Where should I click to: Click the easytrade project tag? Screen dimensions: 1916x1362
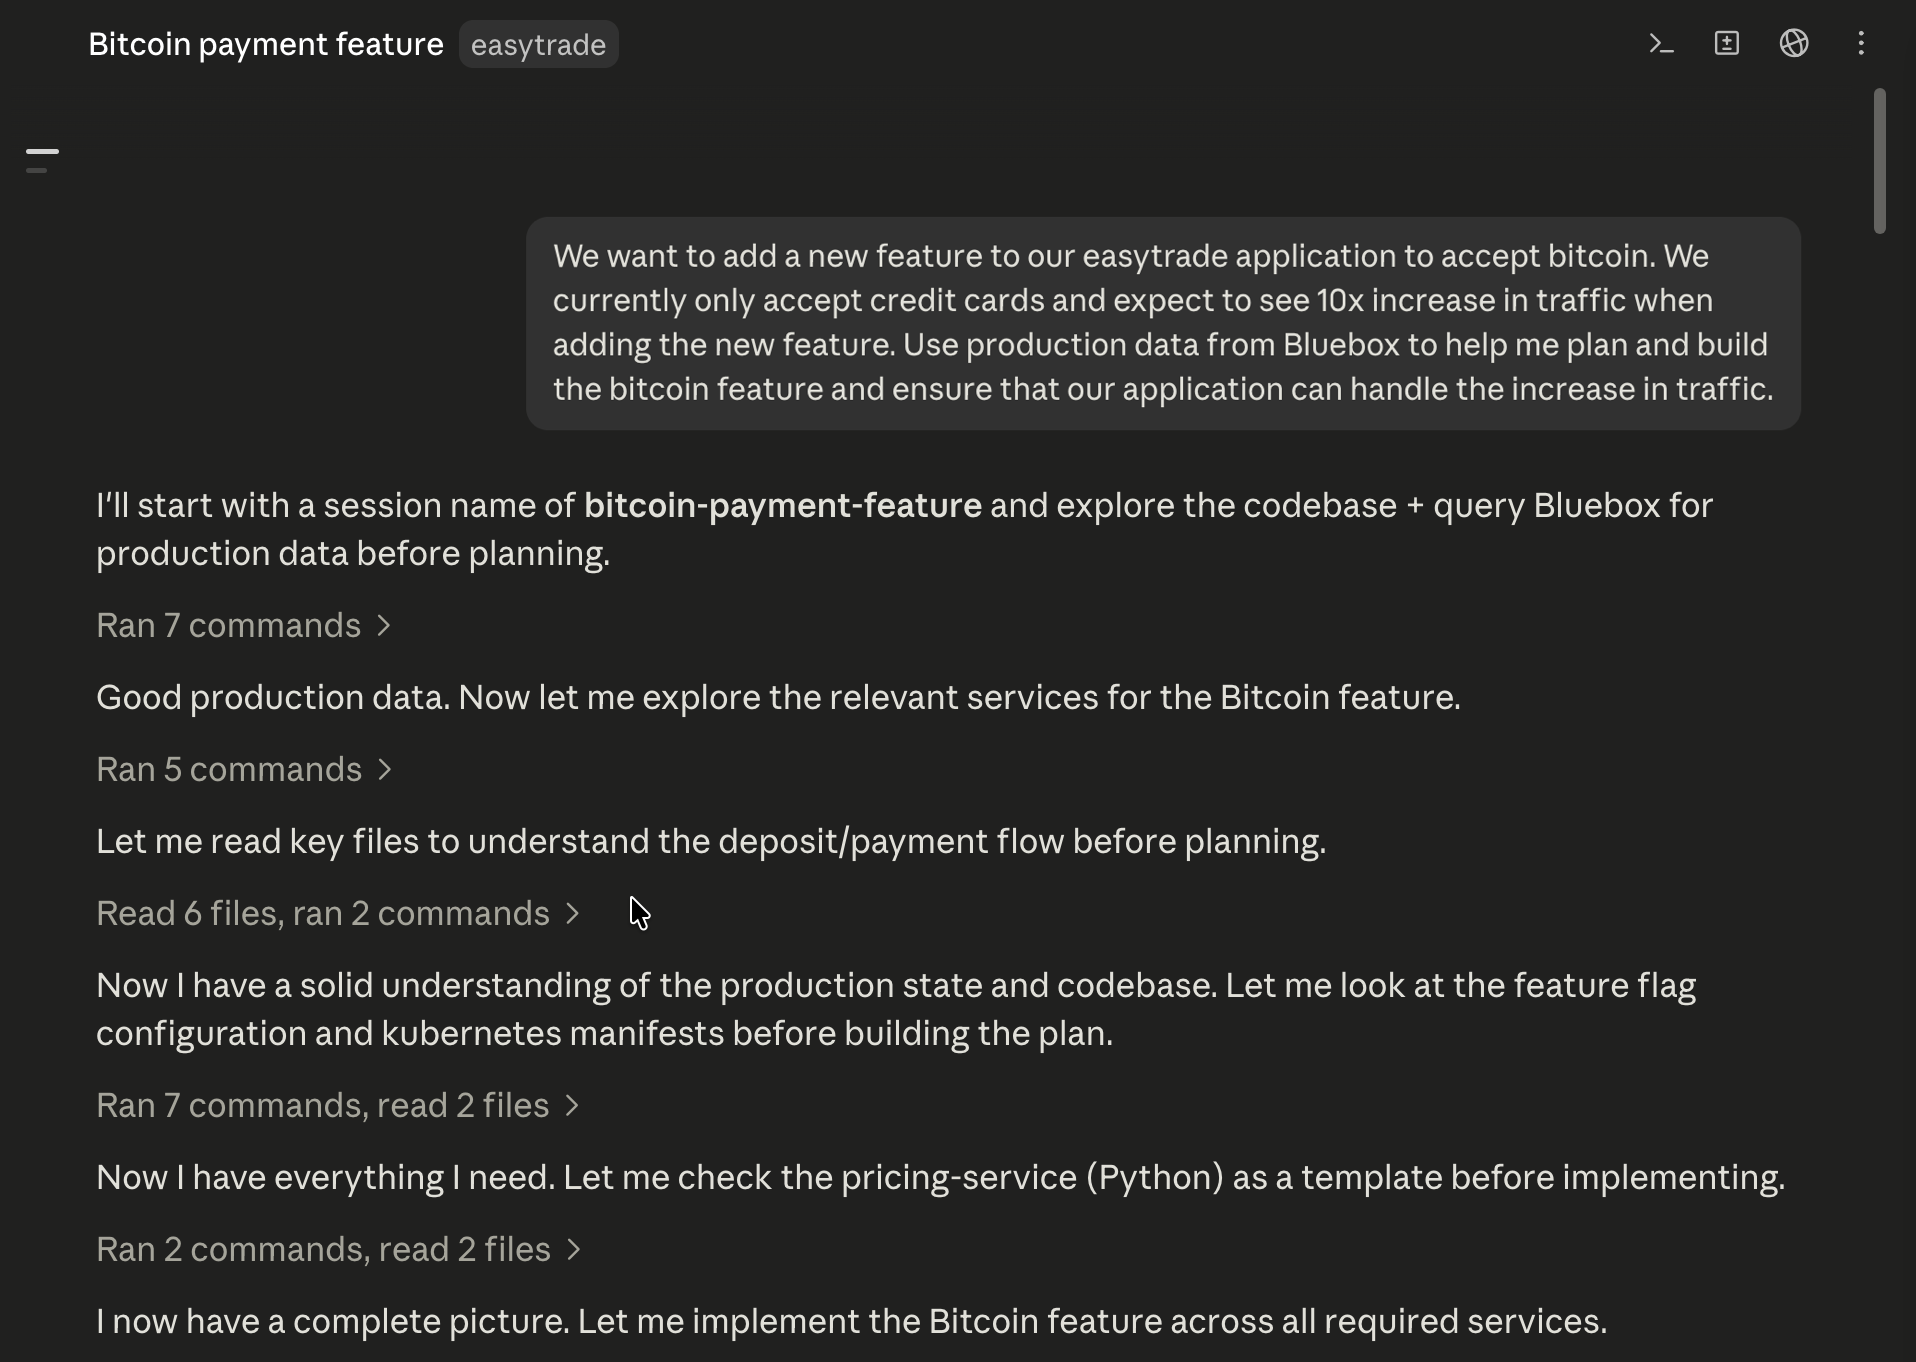click(x=538, y=45)
